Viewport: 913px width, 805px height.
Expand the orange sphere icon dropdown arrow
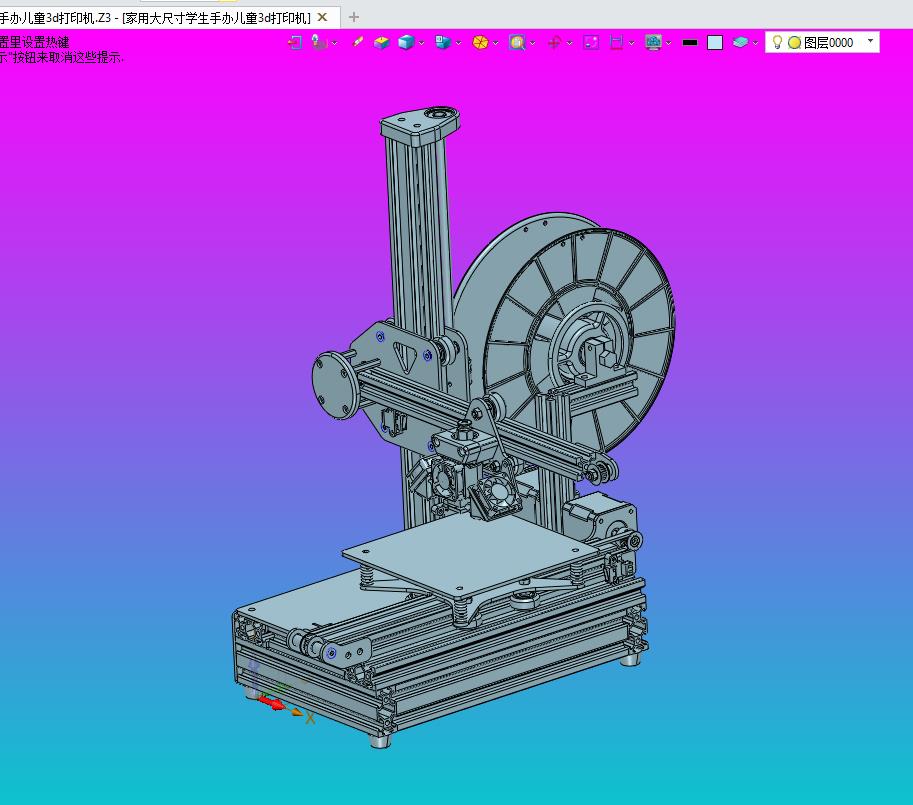coord(496,43)
